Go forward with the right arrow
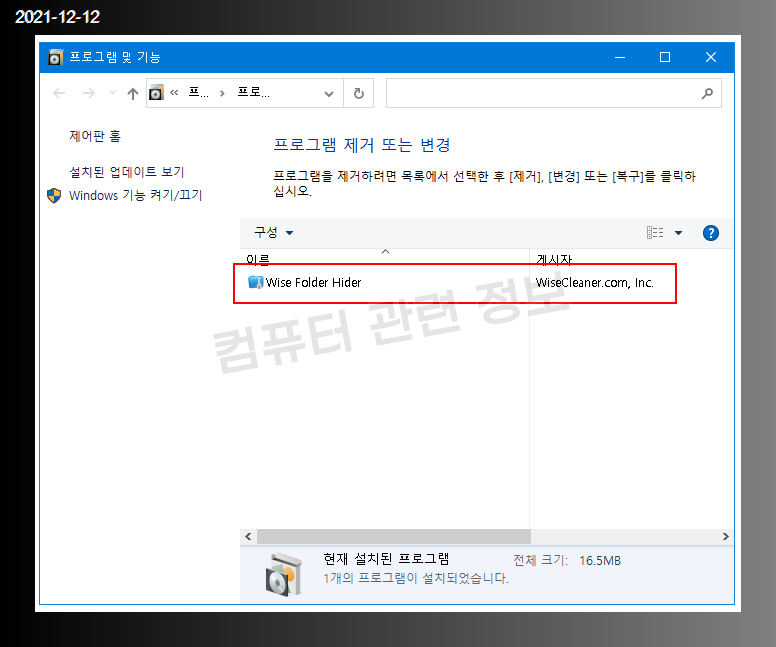The image size is (776, 647). [x=89, y=93]
